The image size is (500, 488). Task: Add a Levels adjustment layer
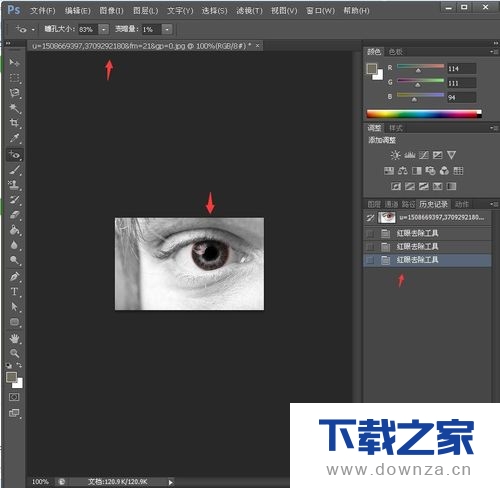pos(410,155)
